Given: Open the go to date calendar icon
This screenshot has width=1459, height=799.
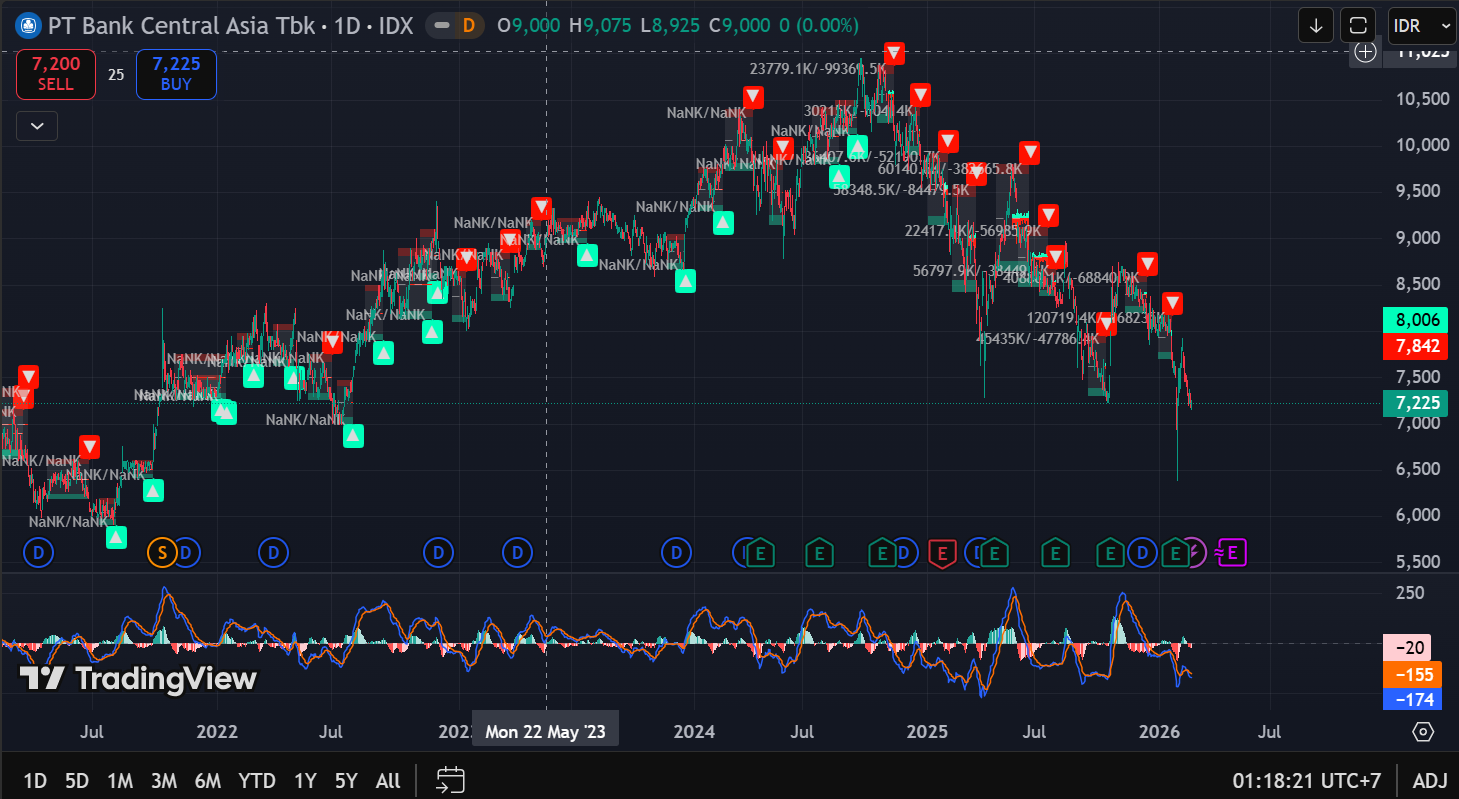Looking at the screenshot, I should point(451,780).
